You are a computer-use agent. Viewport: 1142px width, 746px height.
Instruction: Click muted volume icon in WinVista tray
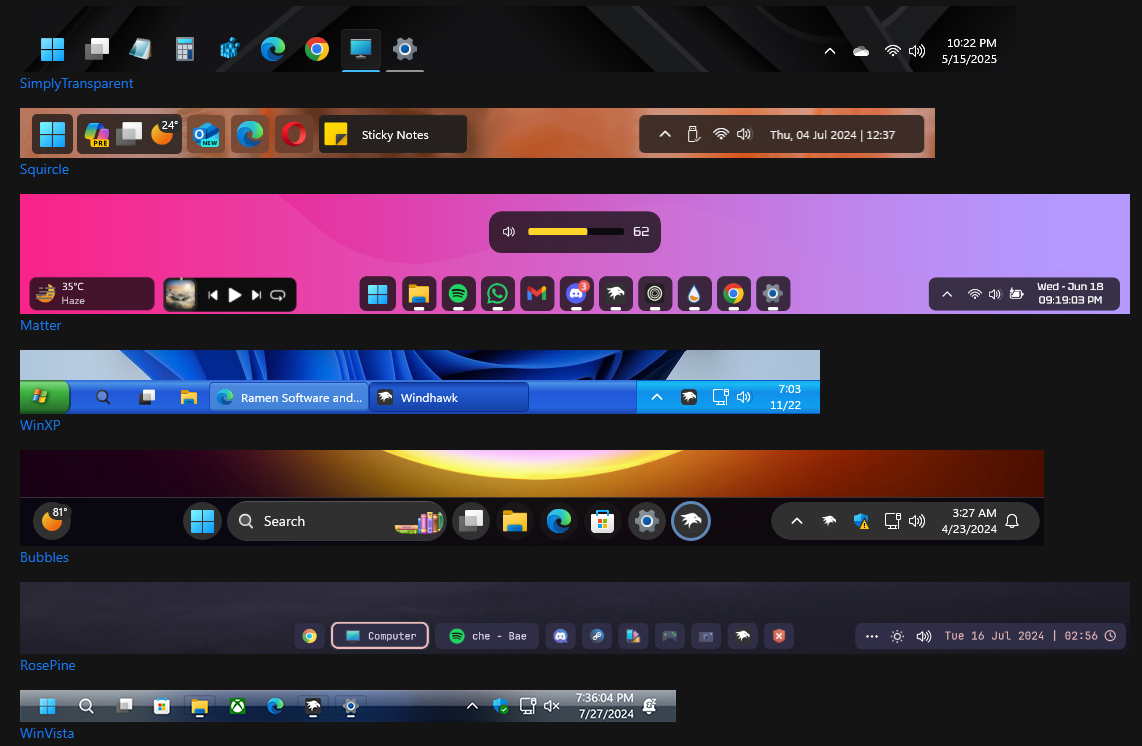(551, 706)
